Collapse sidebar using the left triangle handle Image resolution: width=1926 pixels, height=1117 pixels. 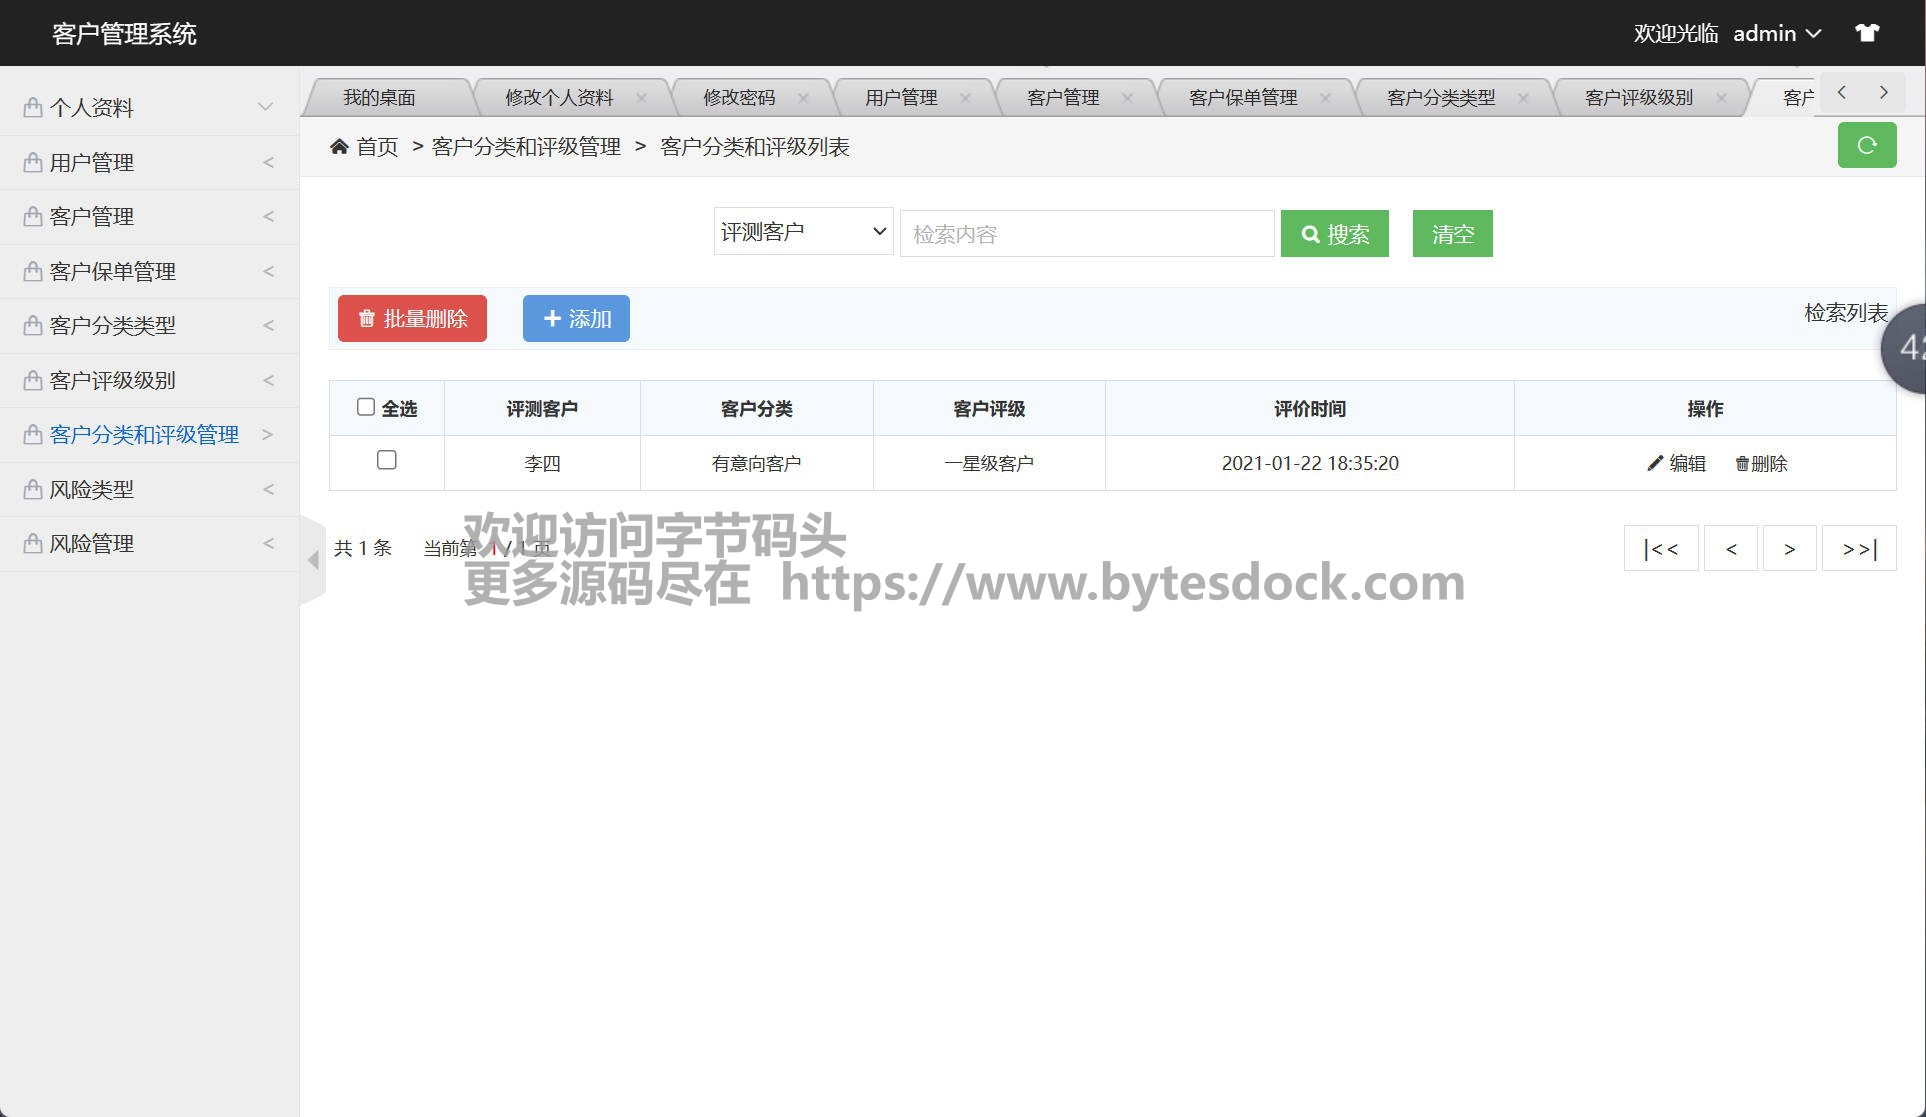[313, 560]
